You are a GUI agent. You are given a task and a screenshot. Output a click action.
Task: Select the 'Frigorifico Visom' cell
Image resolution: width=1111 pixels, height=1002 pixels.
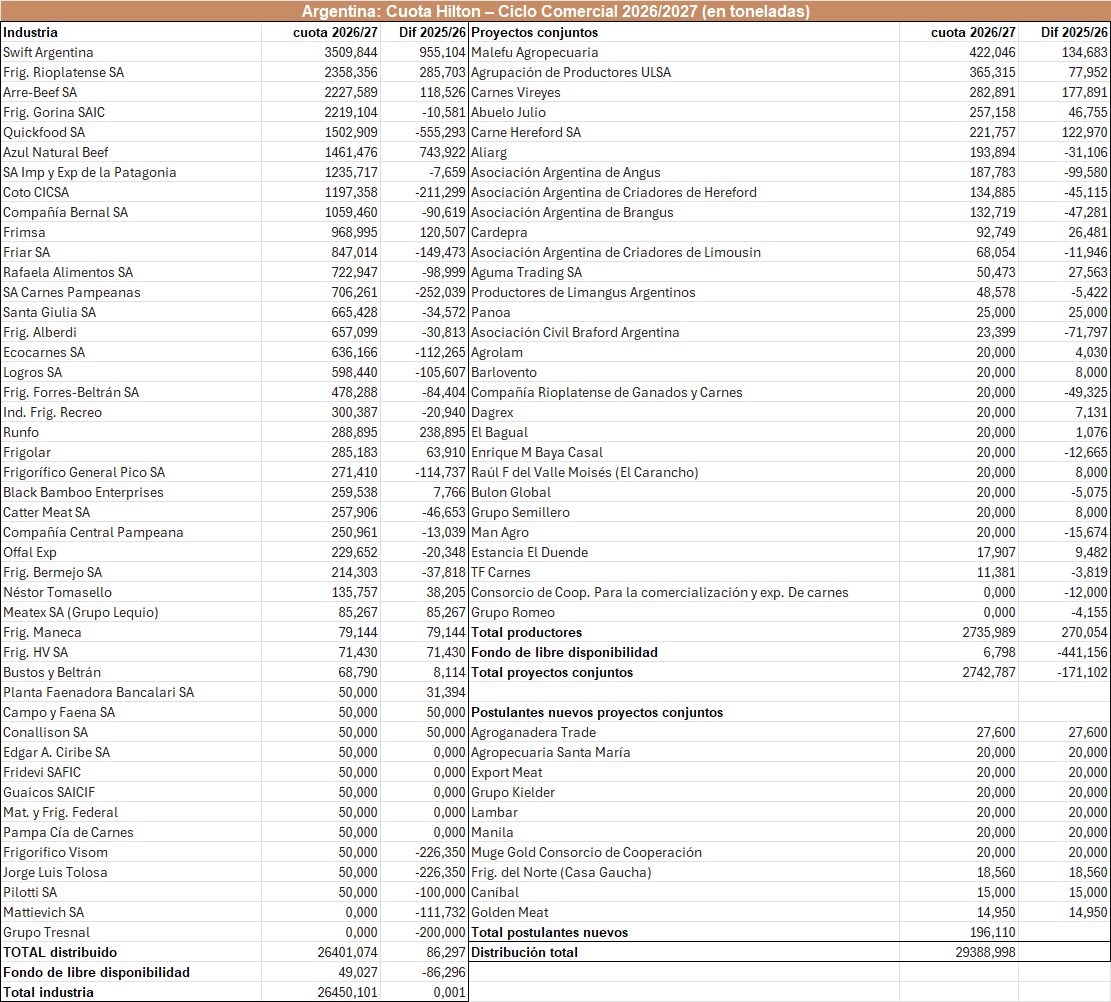131,852
